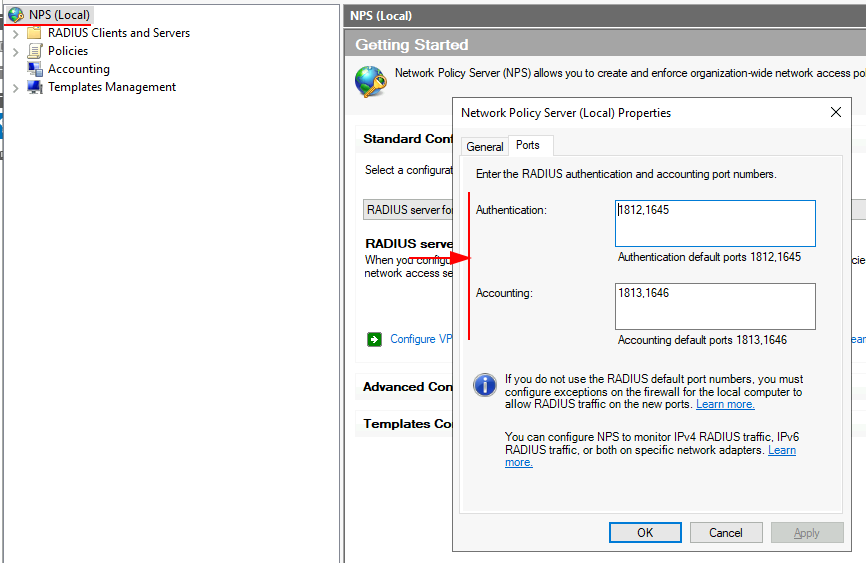Image resolution: width=866 pixels, height=563 pixels.
Task: Click the 'Accounting:' label
Action: [x=504, y=293]
